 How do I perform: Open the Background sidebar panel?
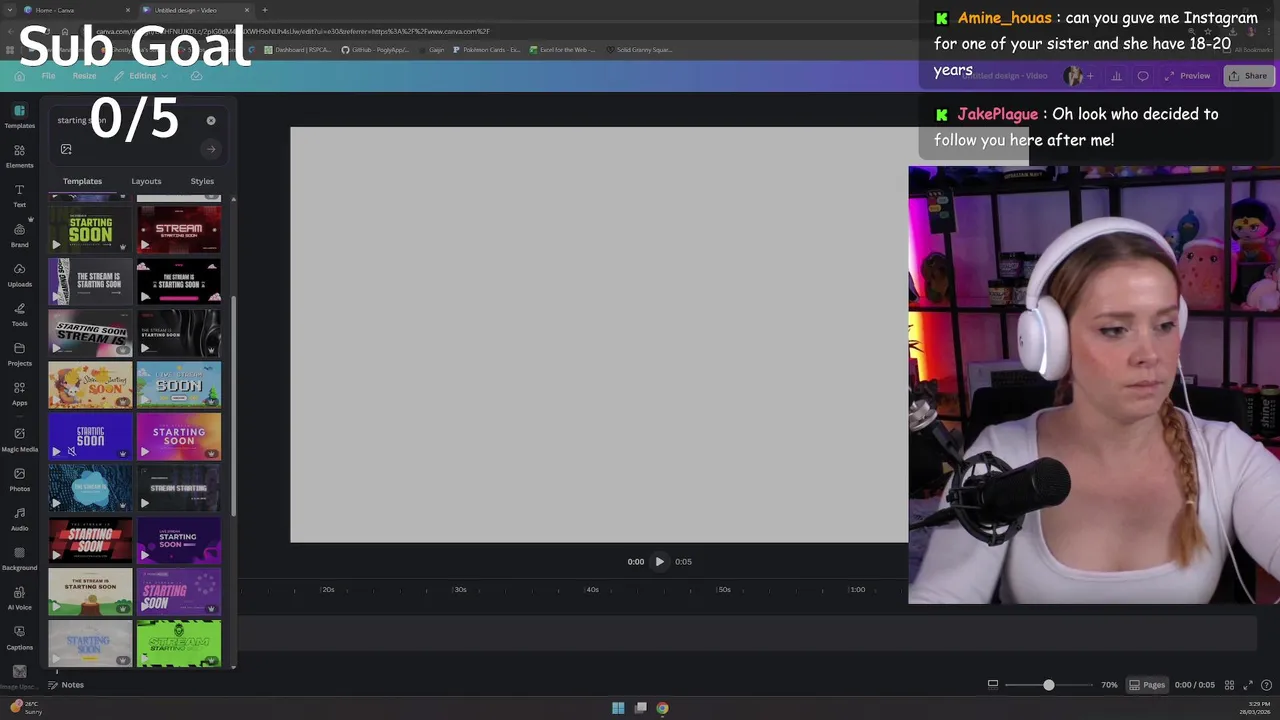19,558
